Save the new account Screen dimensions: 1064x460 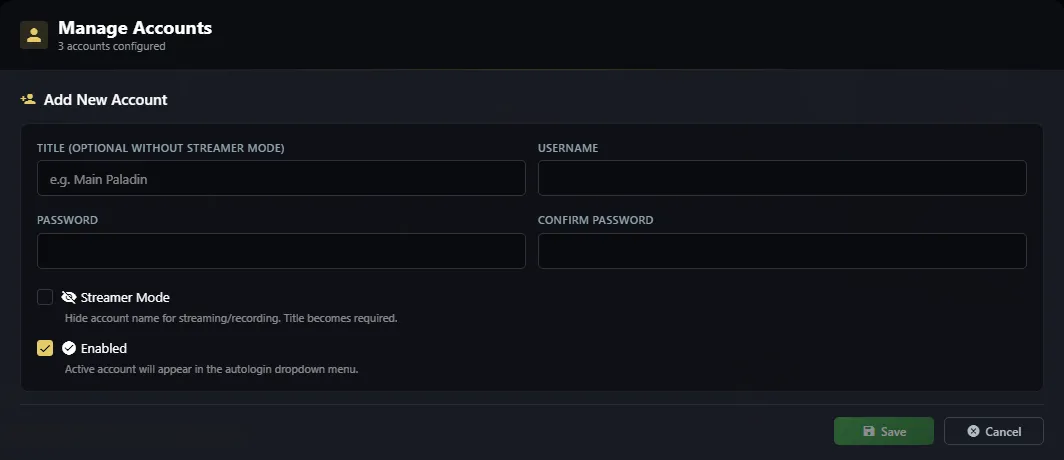tap(884, 432)
